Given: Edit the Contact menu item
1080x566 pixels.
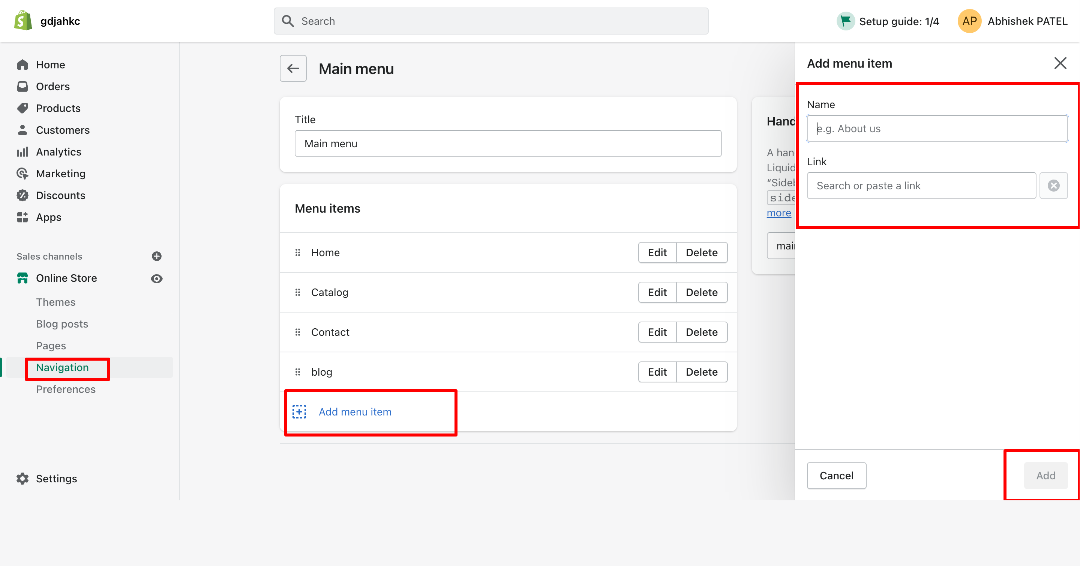Looking at the screenshot, I should pos(657,333).
